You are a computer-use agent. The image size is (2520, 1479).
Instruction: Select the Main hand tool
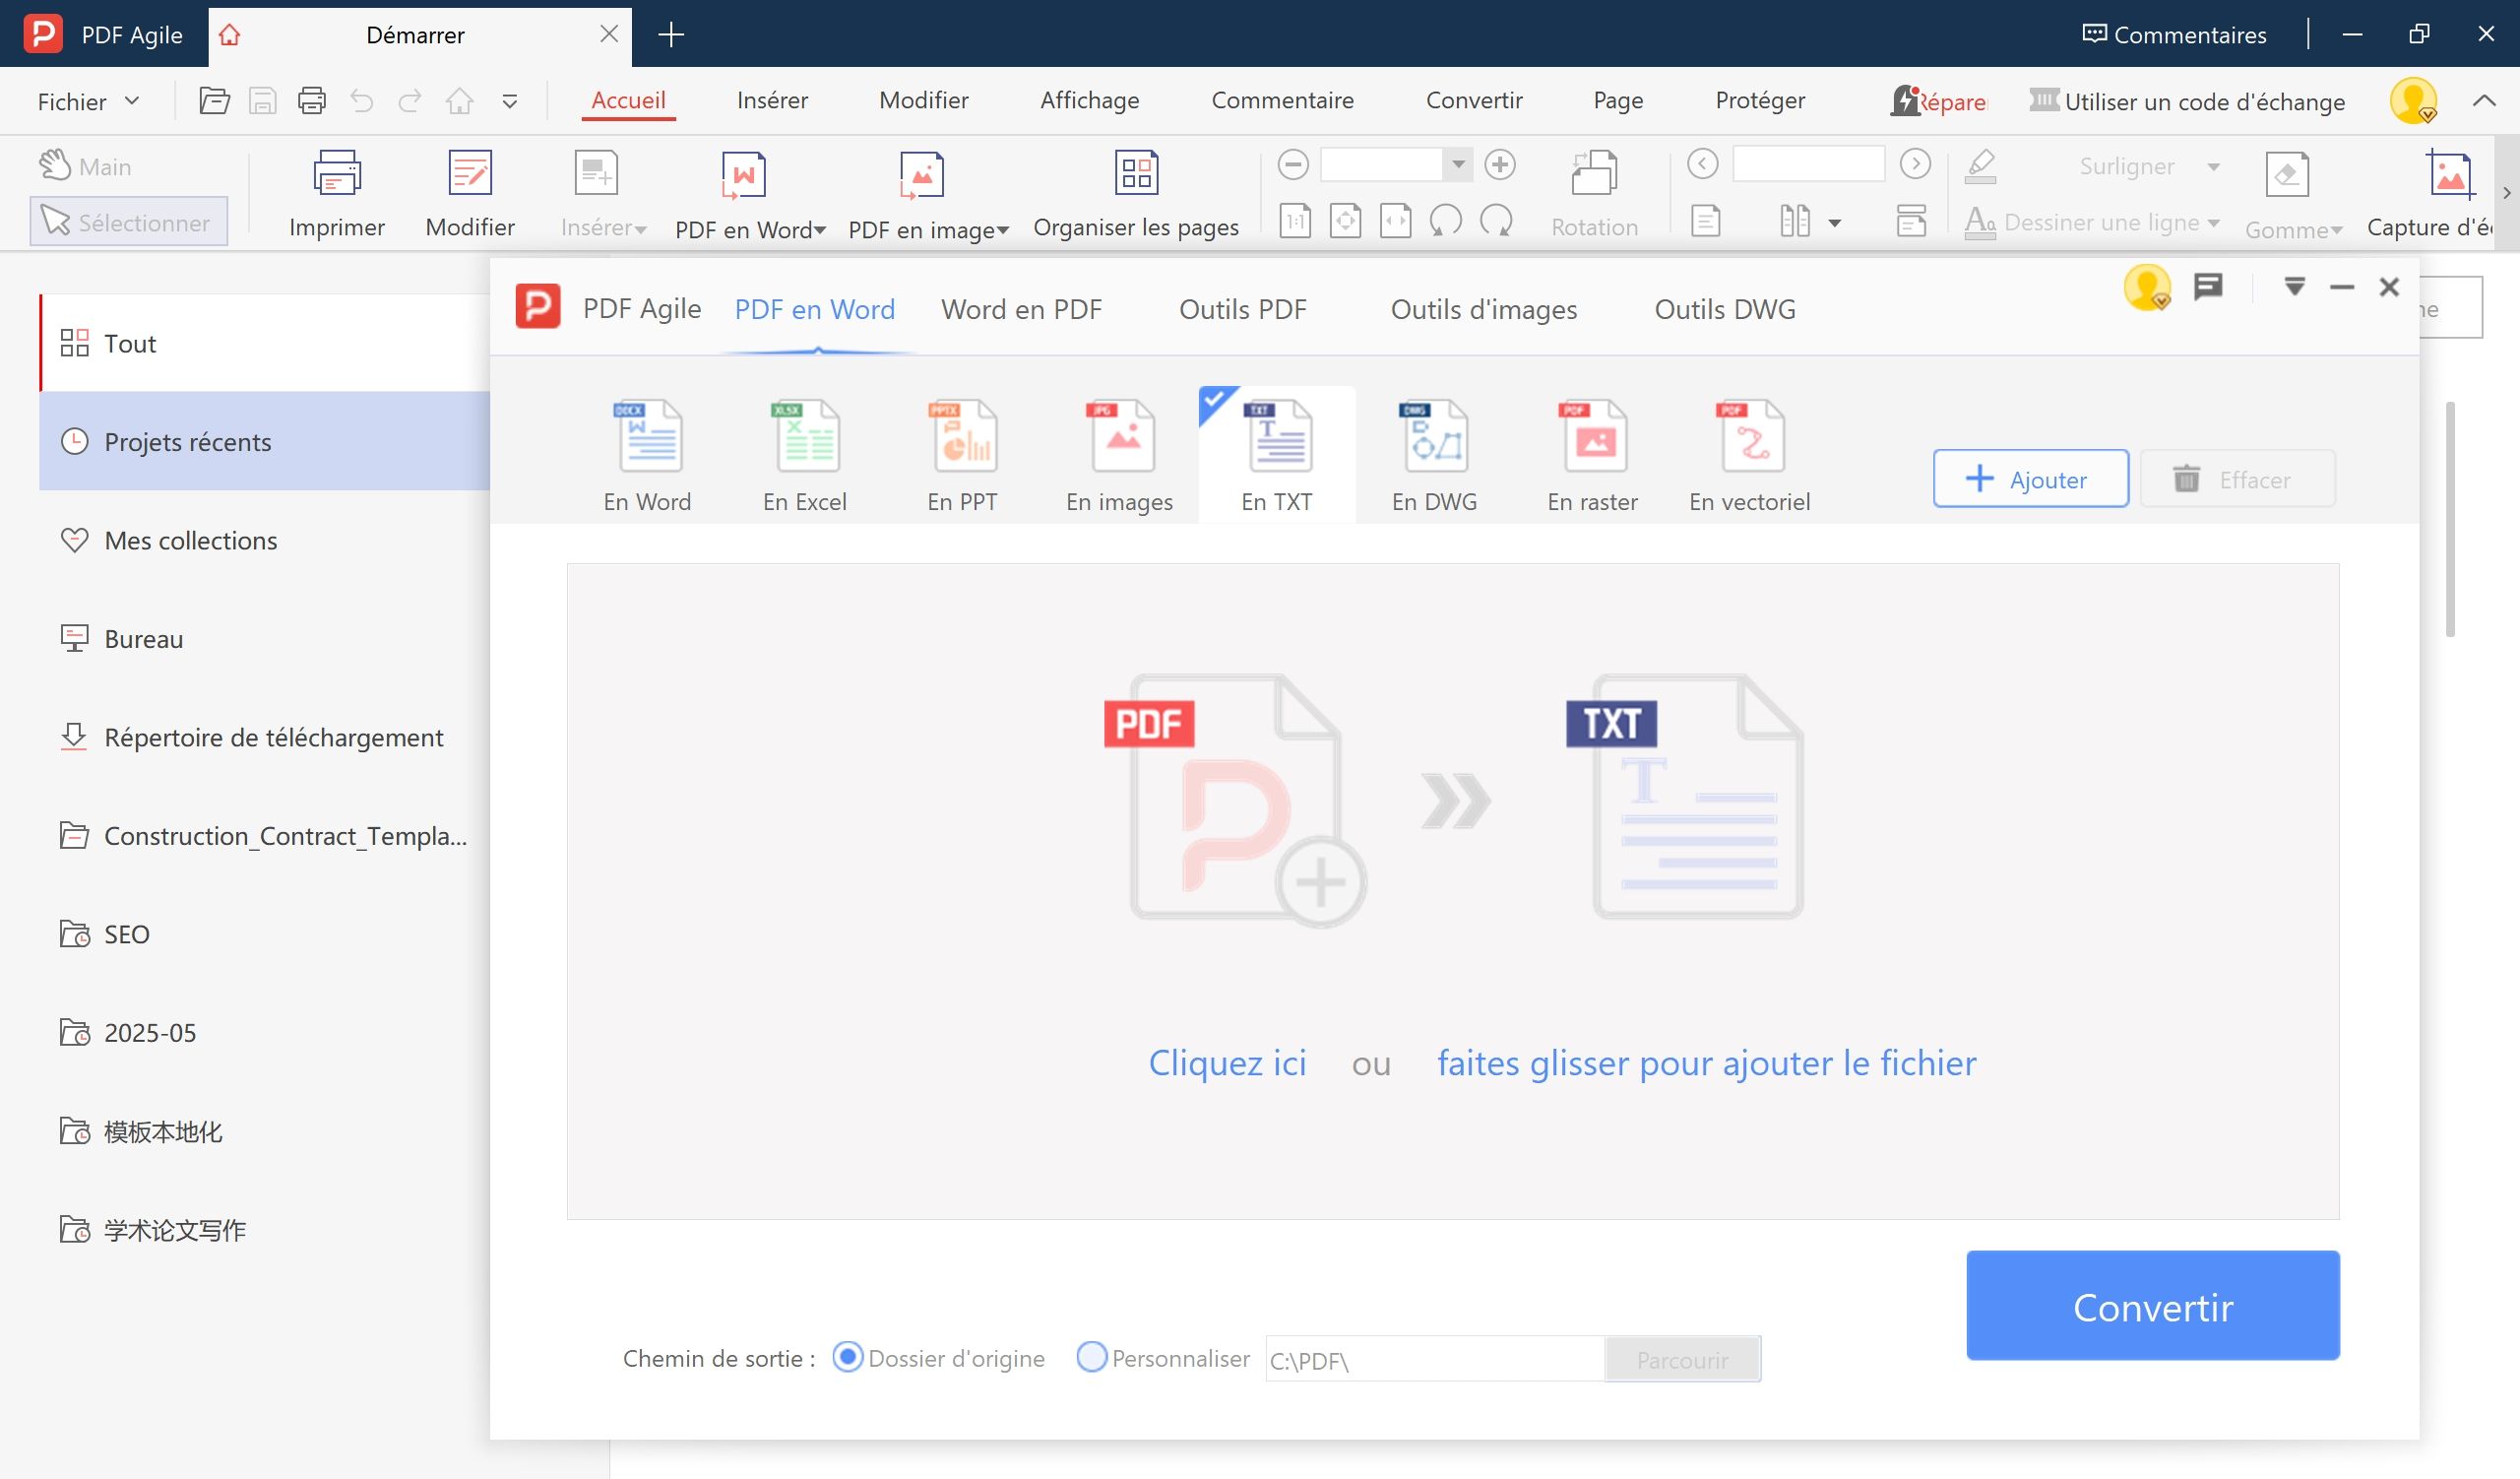(85, 166)
